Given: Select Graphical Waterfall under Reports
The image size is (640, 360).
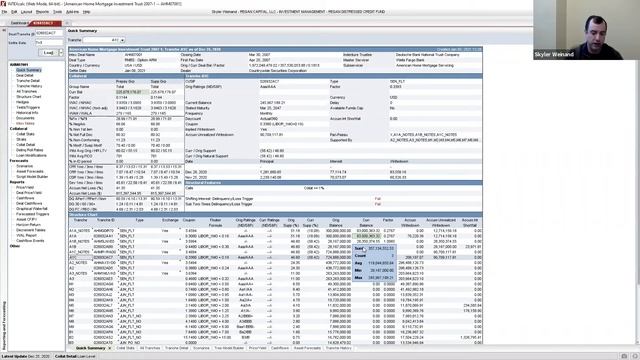Looking at the screenshot, I should tap(32, 209).
